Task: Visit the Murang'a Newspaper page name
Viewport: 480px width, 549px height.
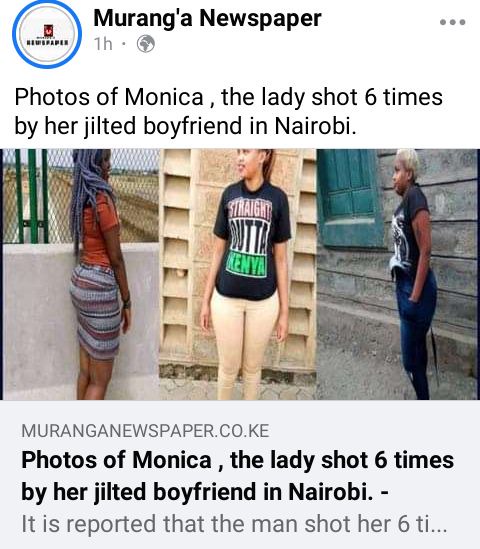Action: click(x=207, y=18)
